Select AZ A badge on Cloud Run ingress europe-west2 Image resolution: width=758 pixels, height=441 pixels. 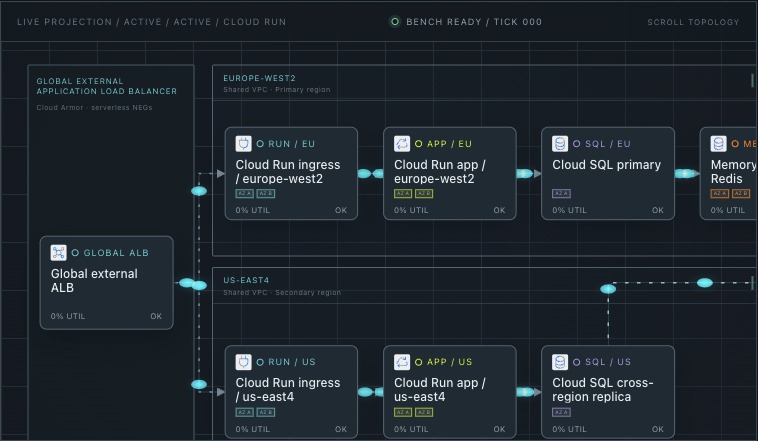pyautogui.click(x=245, y=193)
